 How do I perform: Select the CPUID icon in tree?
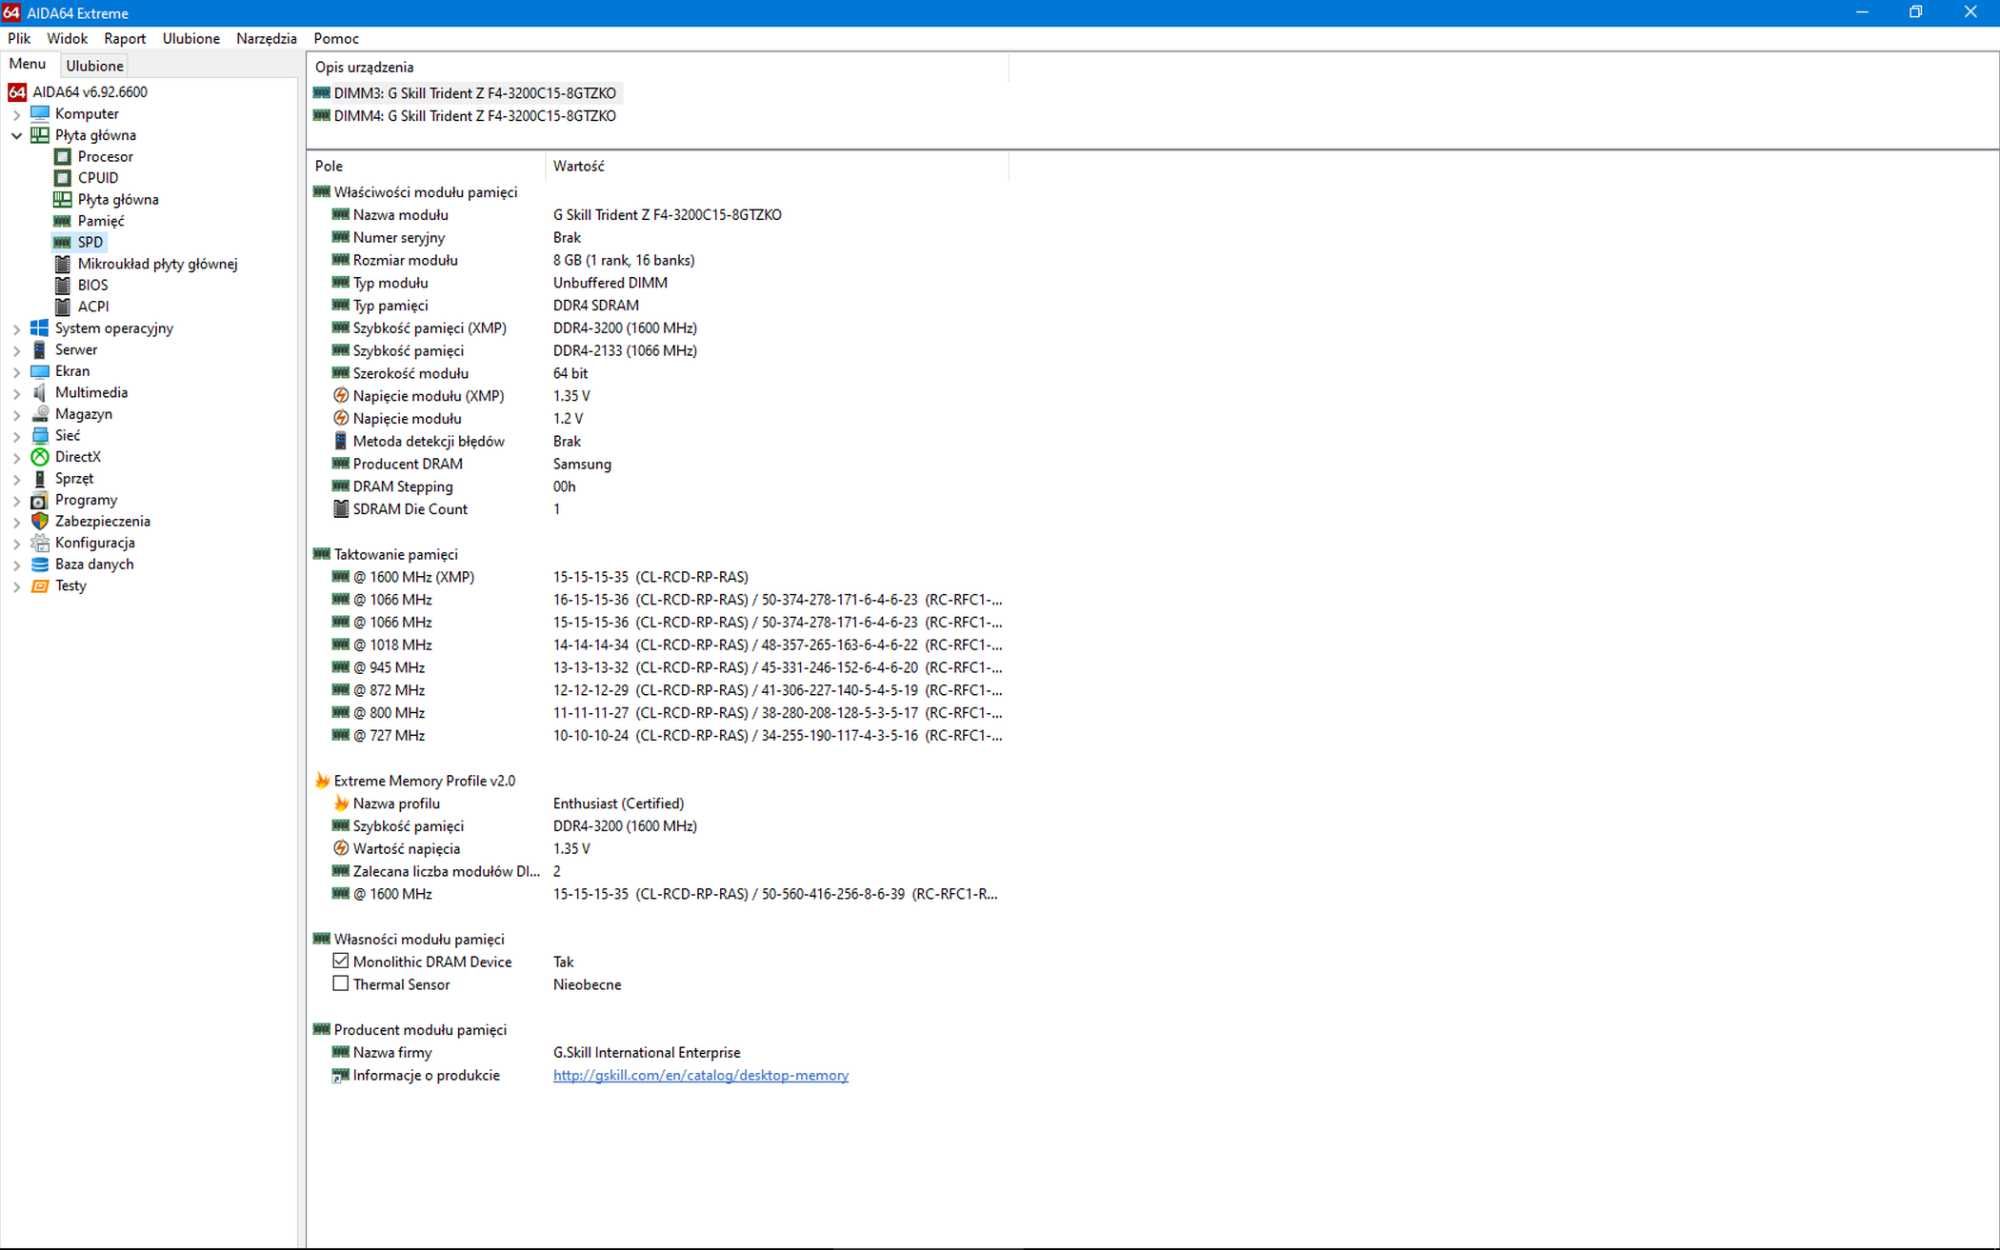click(62, 178)
